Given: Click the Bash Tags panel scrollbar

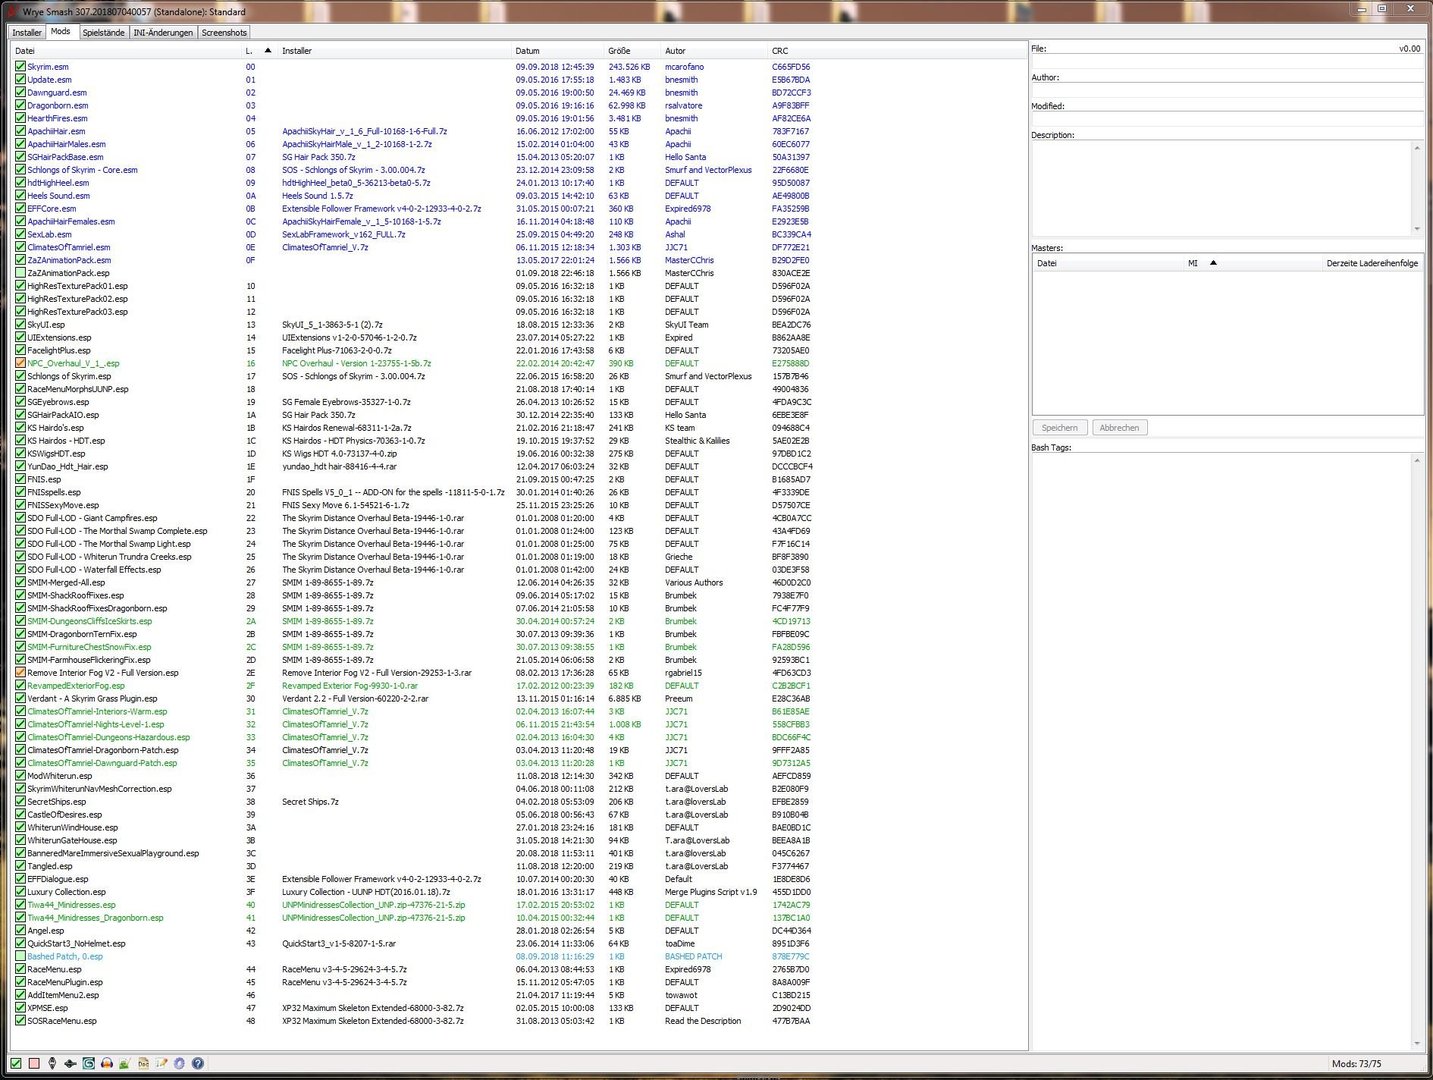Looking at the screenshot, I should pos(1417,752).
